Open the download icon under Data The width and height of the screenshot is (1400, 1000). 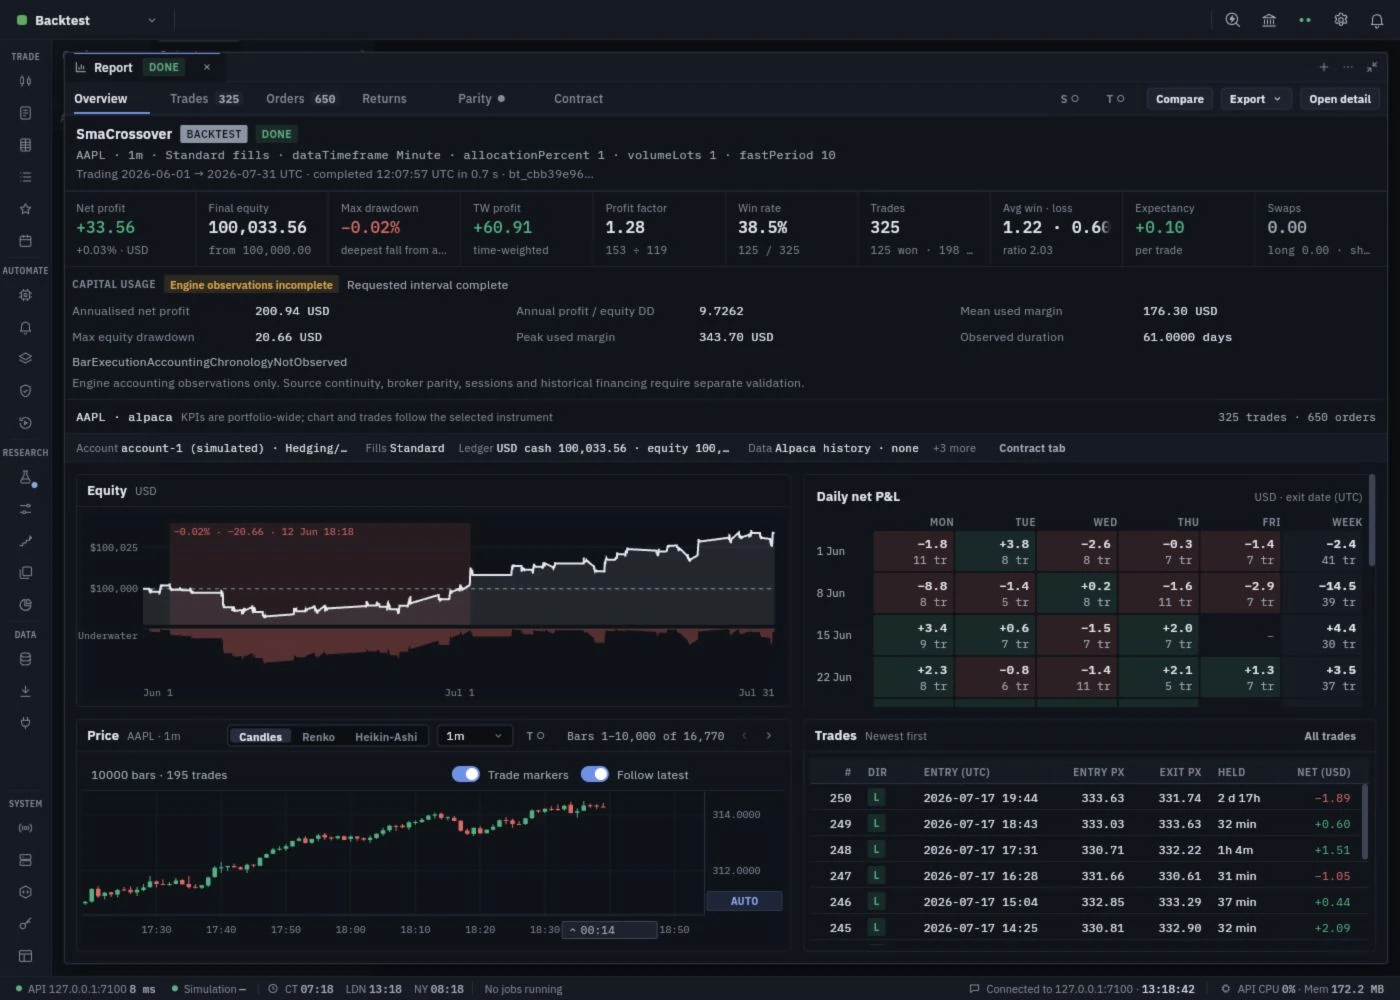click(x=25, y=691)
